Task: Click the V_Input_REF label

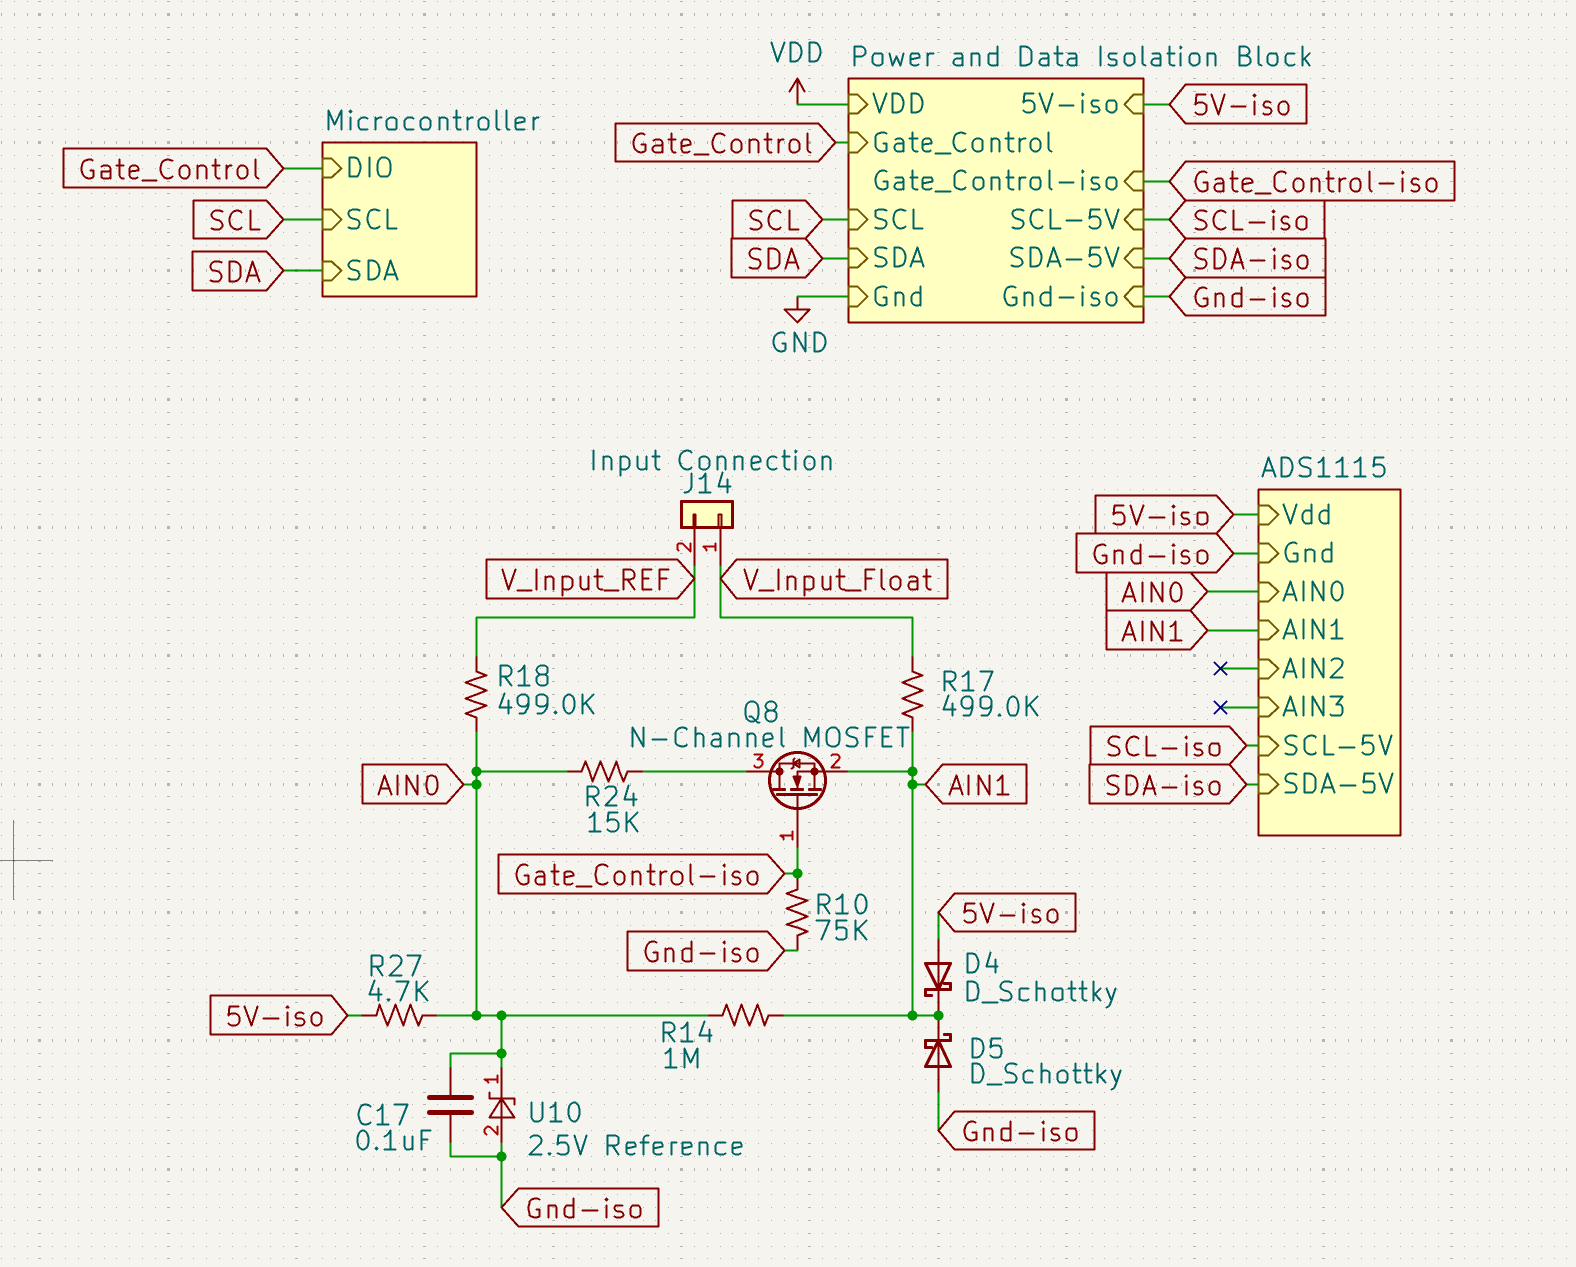Action: click(x=590, y=579)
